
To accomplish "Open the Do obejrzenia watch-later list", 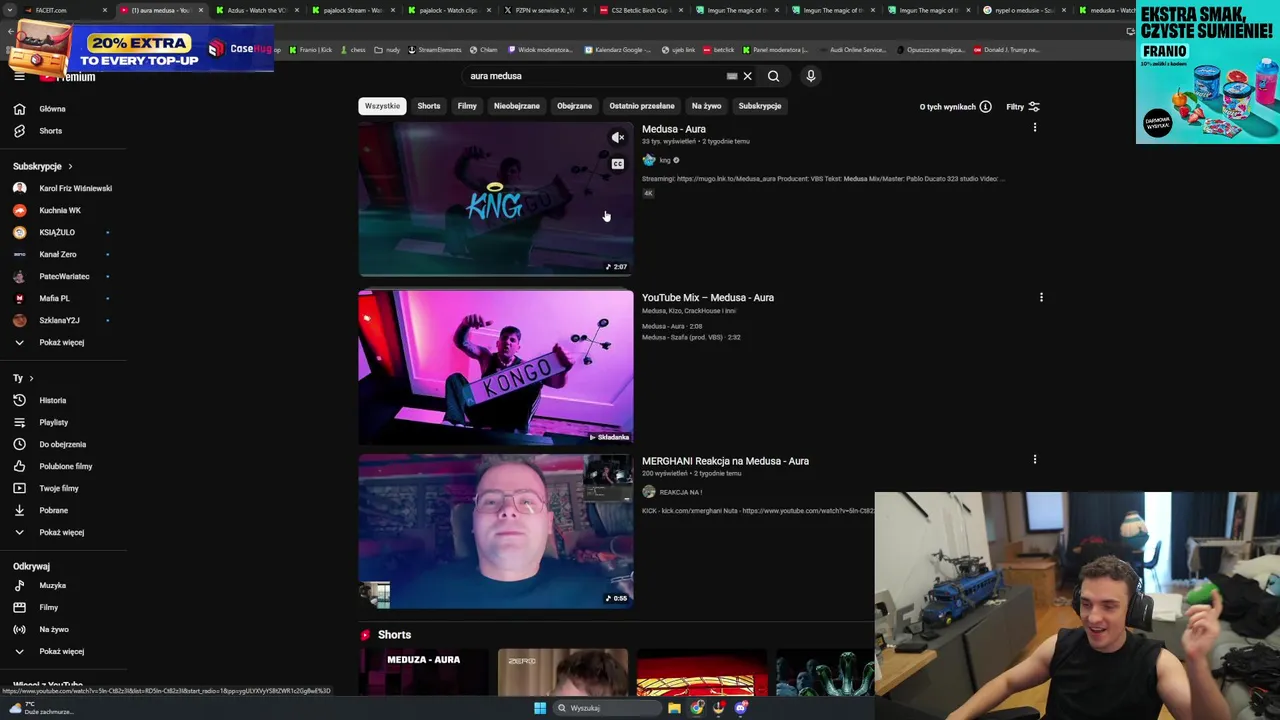I will (62, 444).
